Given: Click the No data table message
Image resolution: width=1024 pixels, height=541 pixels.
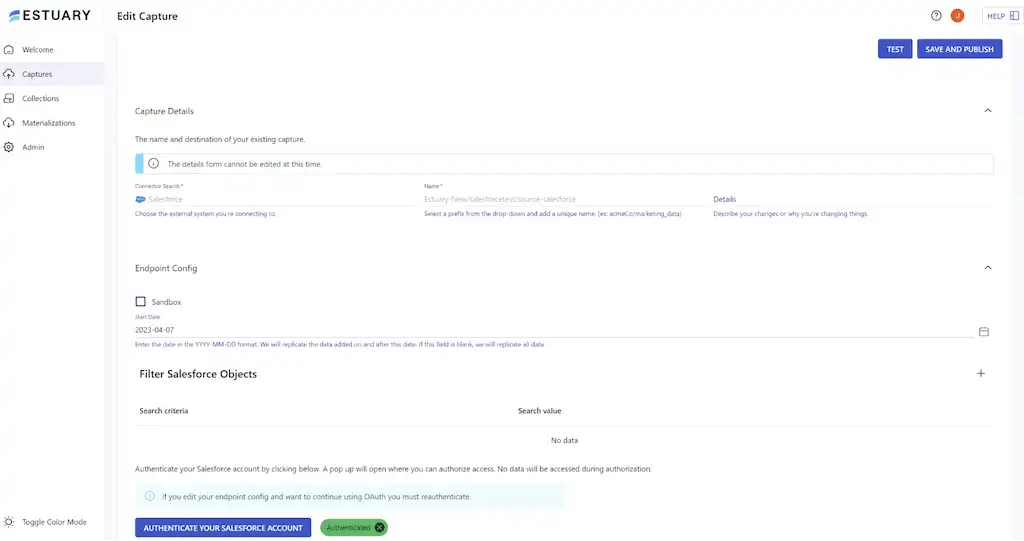Looking at the screenshot, I should tap(564, 440).
